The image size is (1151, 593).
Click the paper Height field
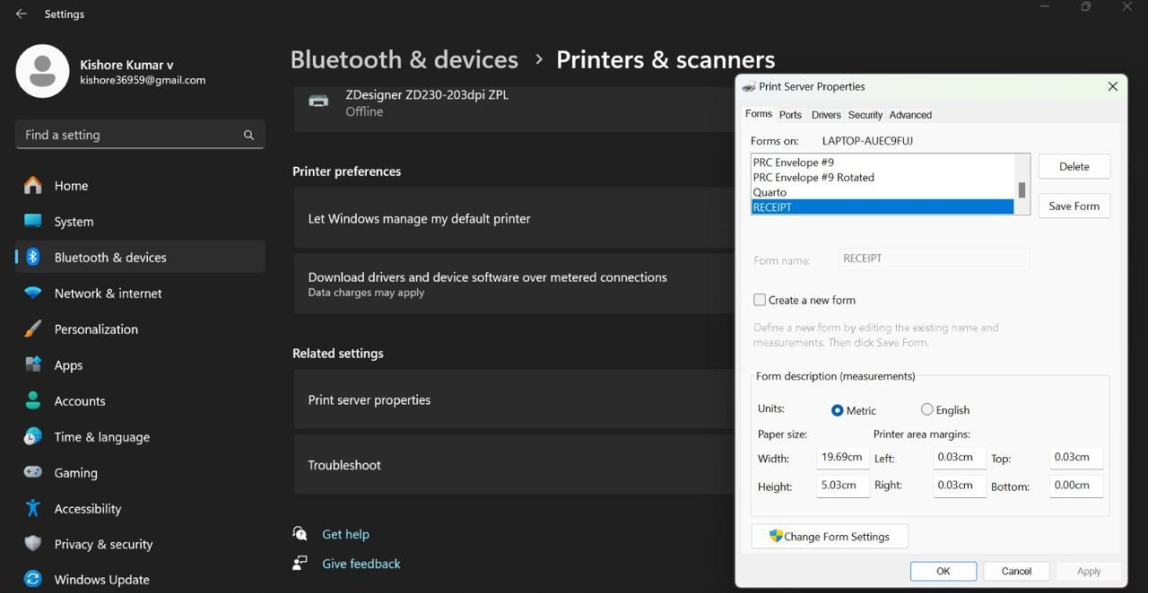[x=843, y=485]
